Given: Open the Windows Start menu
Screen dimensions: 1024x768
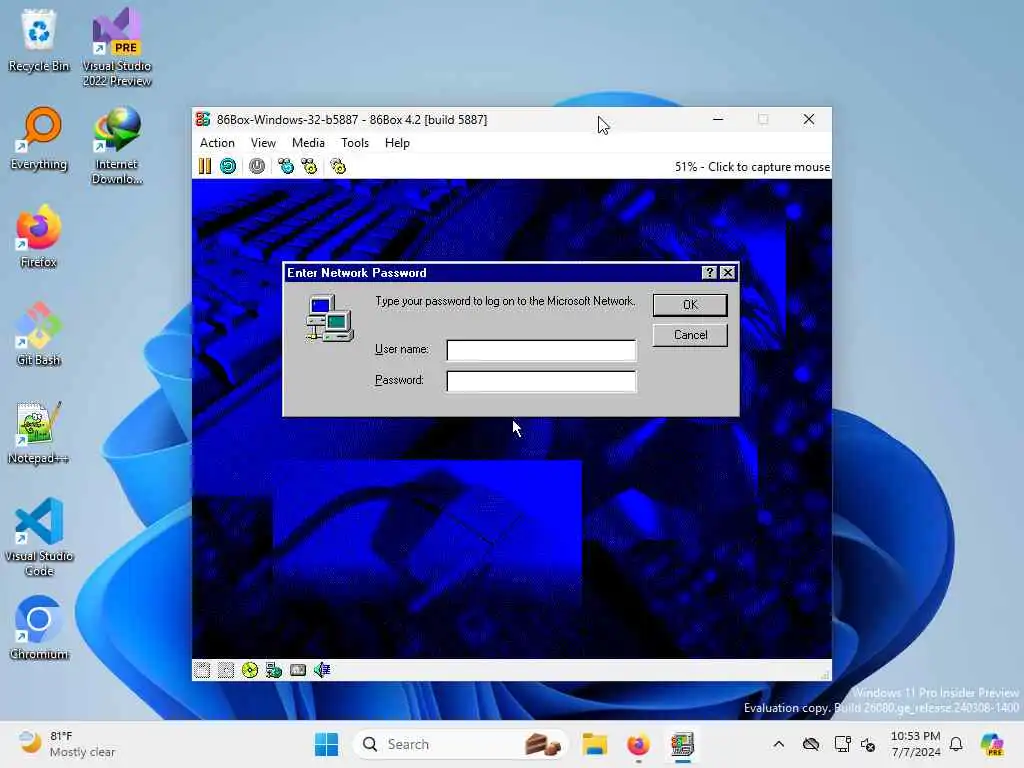Looking at the screenshot, I should click(x=327, y=744).
